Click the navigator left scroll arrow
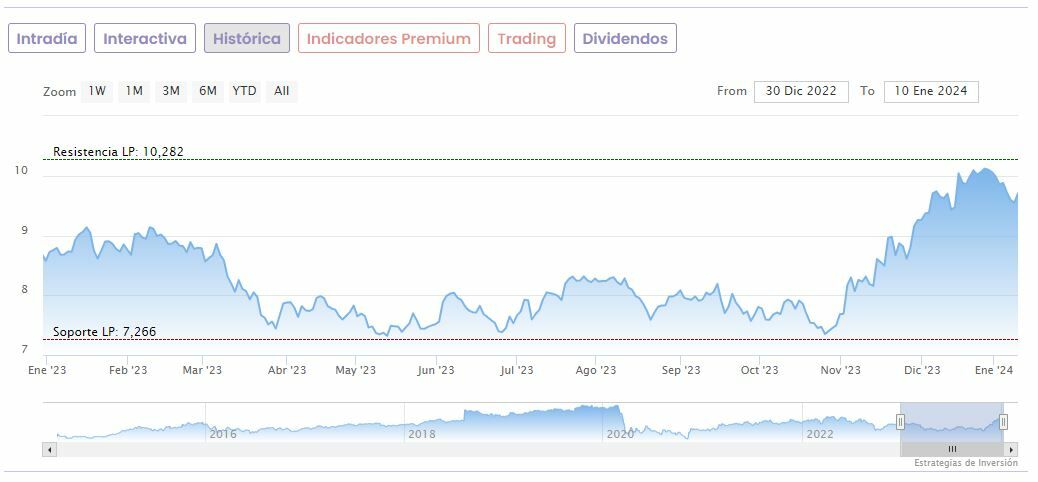This screenshot has height=482, width=1038. click(48, 450)
